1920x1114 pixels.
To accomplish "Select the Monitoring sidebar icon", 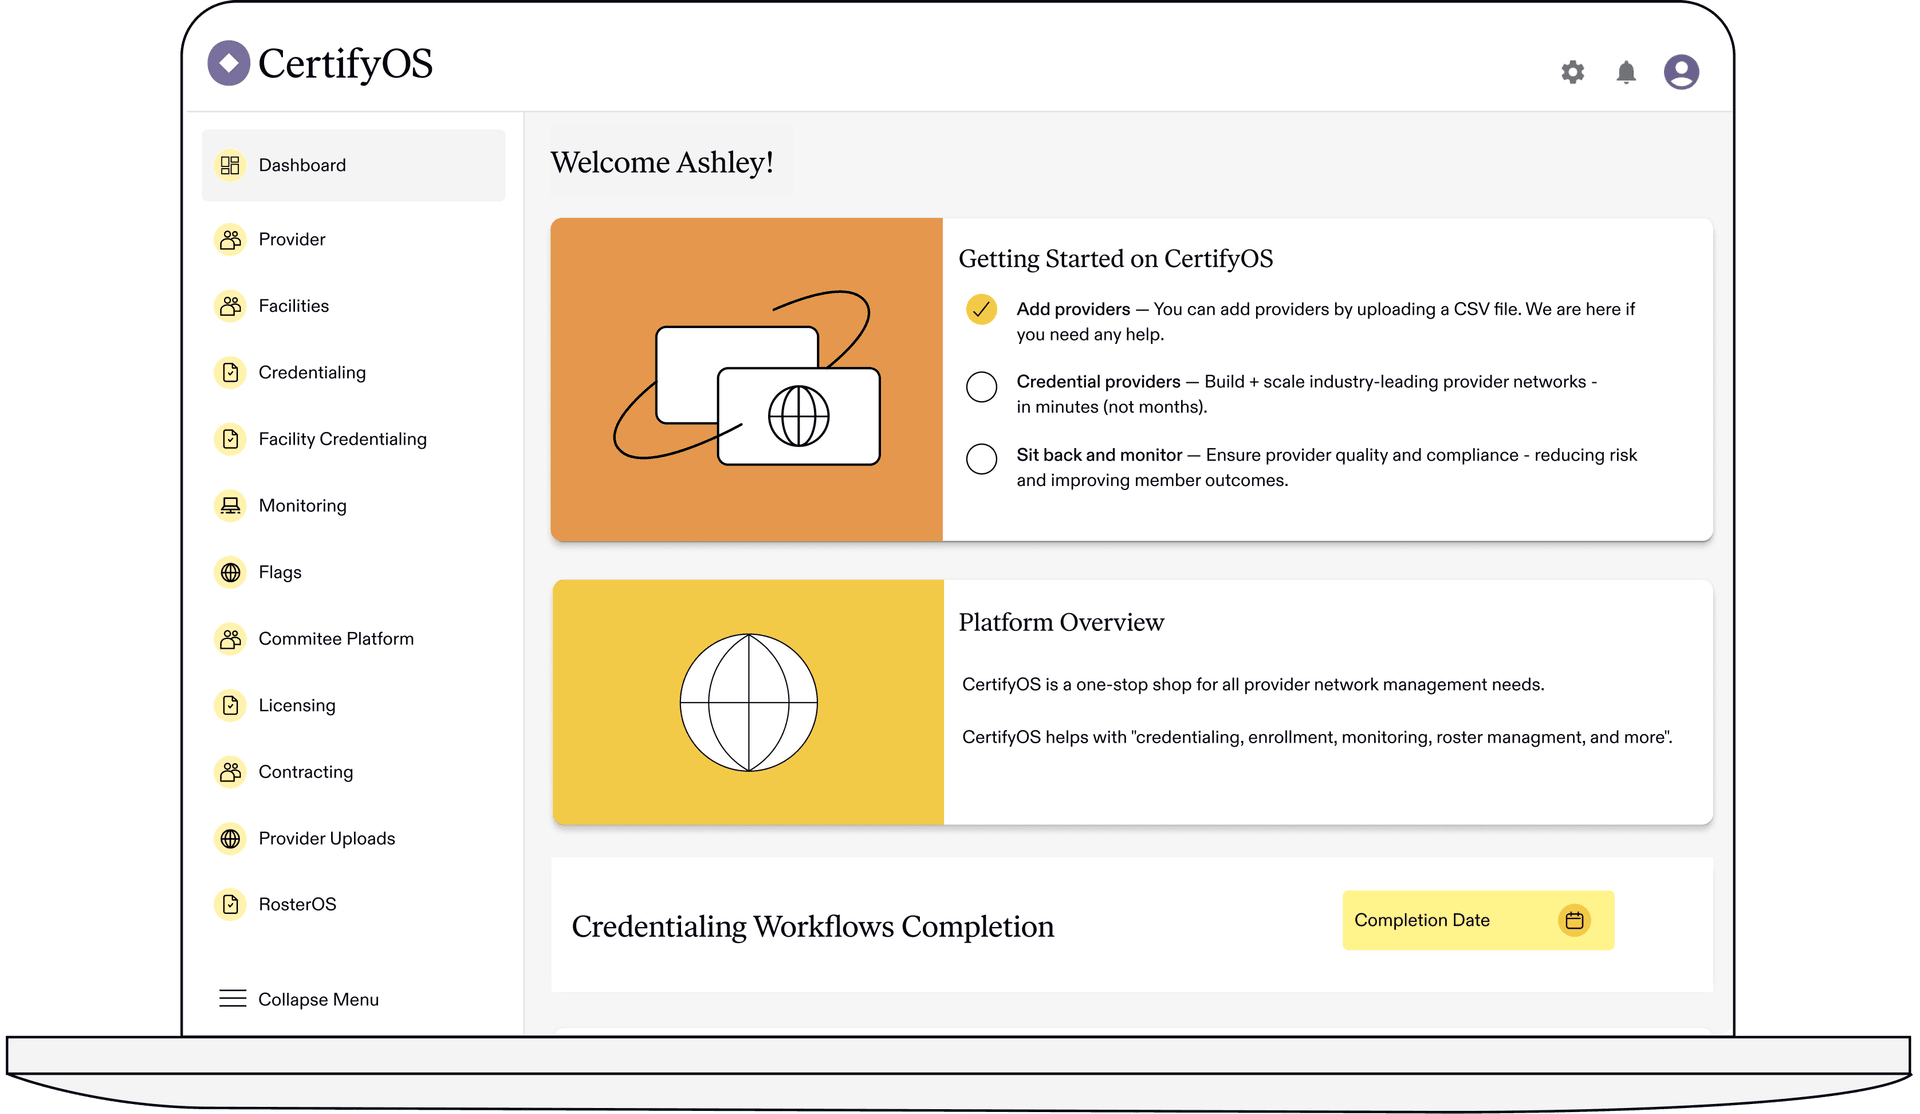I will click(x=230, y=505).
